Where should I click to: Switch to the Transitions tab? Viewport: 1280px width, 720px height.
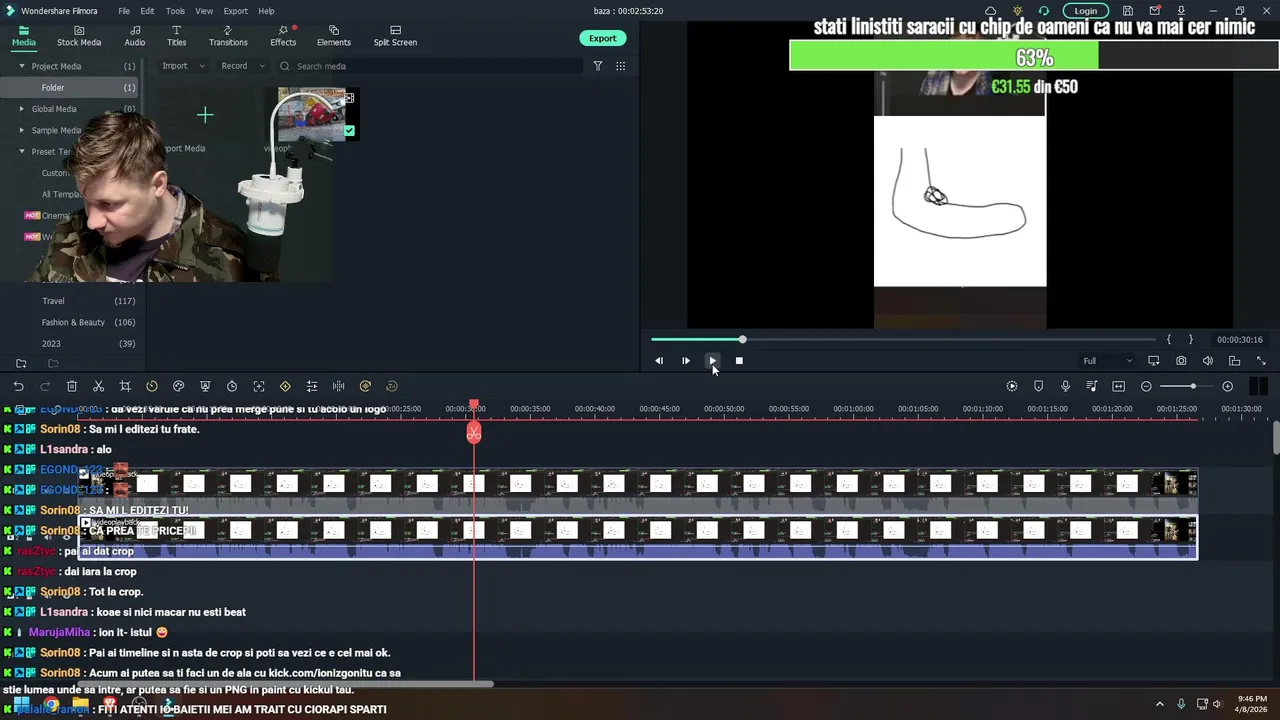pos(228,36)
